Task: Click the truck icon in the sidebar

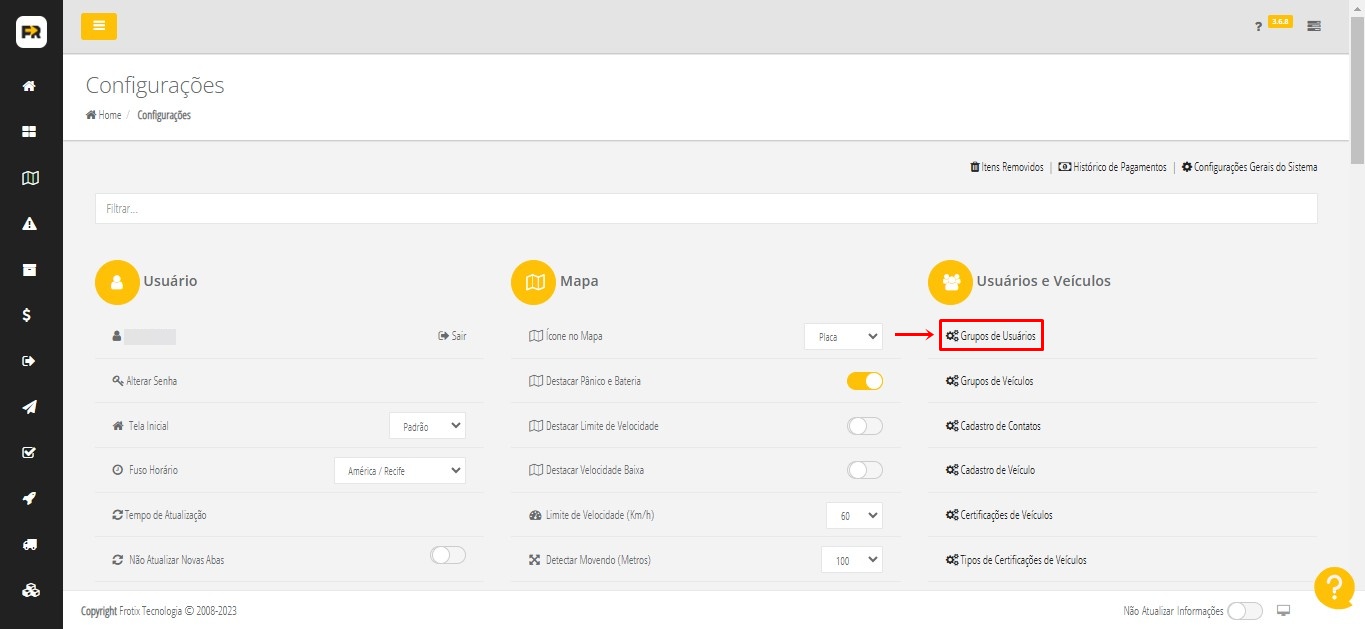Action: coord(30,544)
